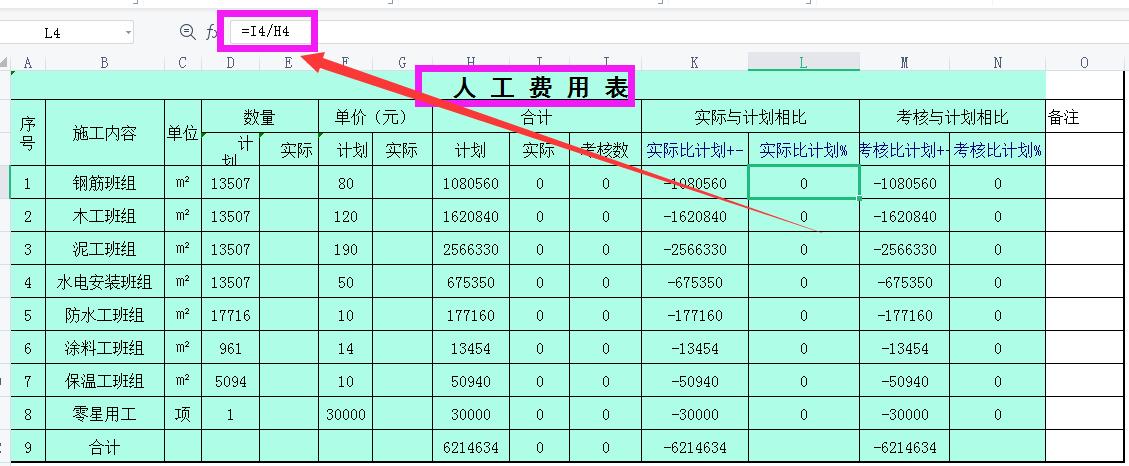1129x466 pixels.
Task: Click the 实际与计划相比 header cell
Action: (x=750, y=117)
